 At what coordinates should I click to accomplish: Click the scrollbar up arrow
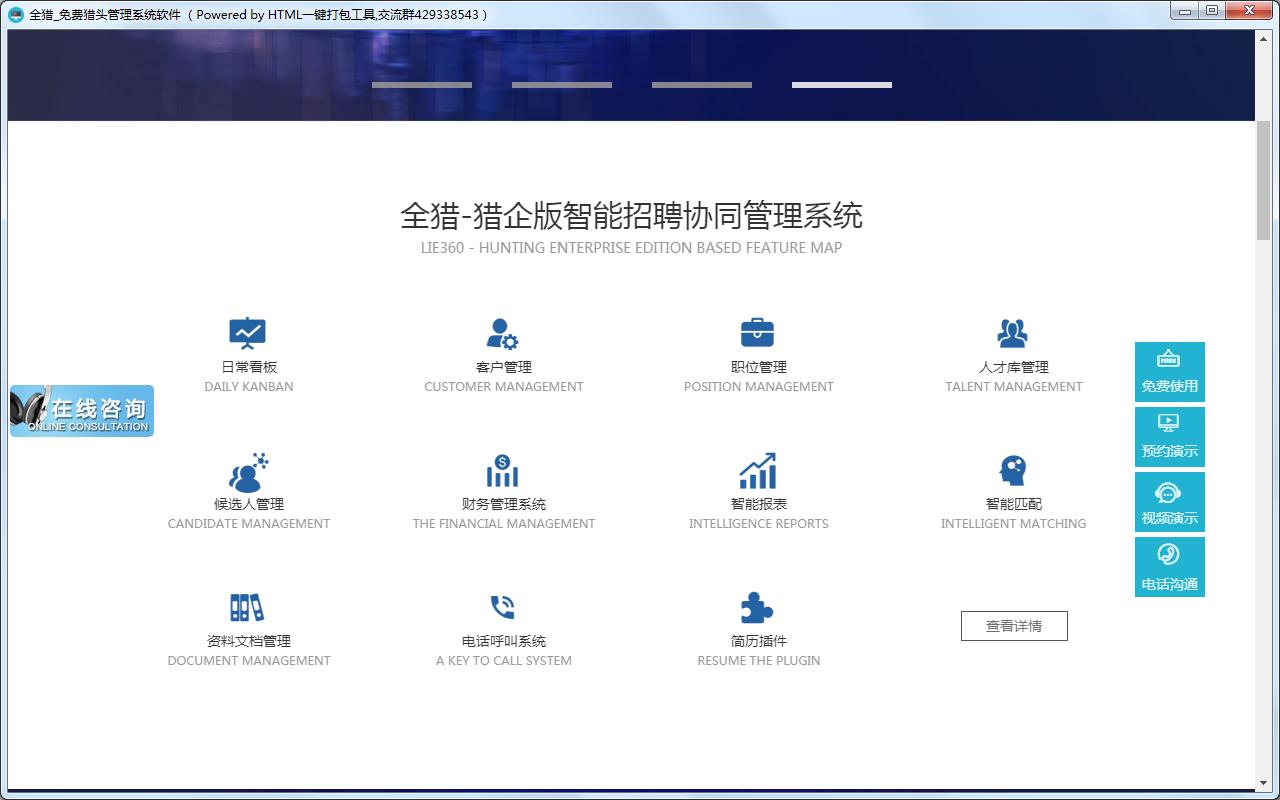[1263, 37]
